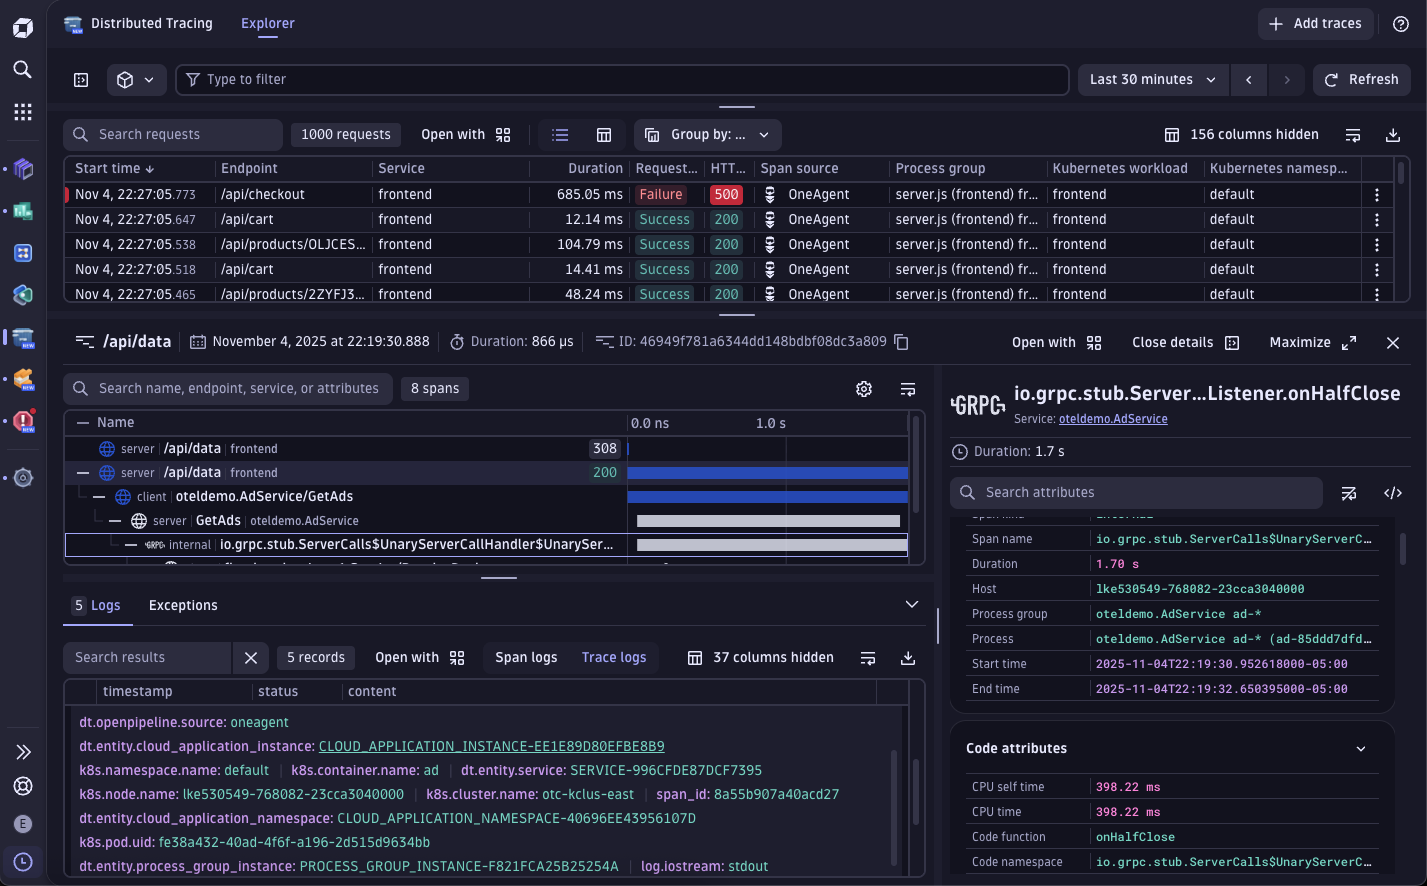1427x886 pixels.
Task: Open help question mark icon
Action: click(x=1400, y=24)
